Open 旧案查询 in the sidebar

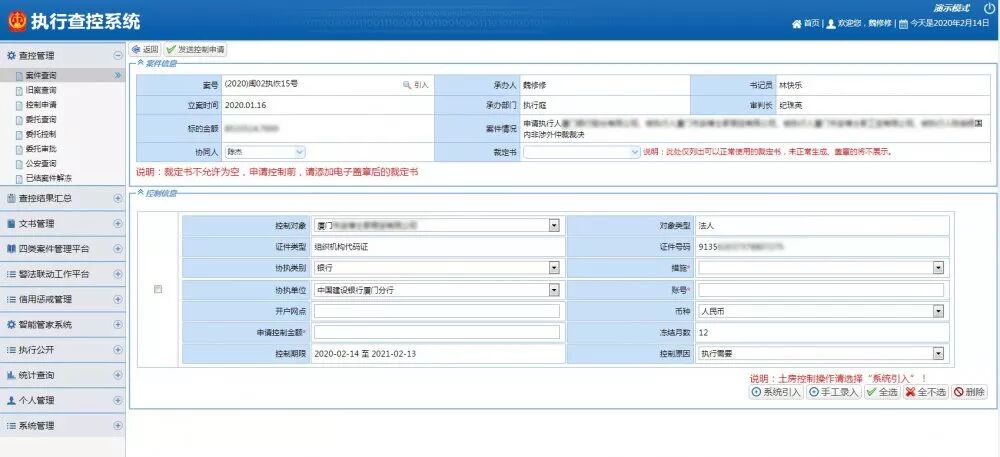pyautogui.click(x=41, y=90)
